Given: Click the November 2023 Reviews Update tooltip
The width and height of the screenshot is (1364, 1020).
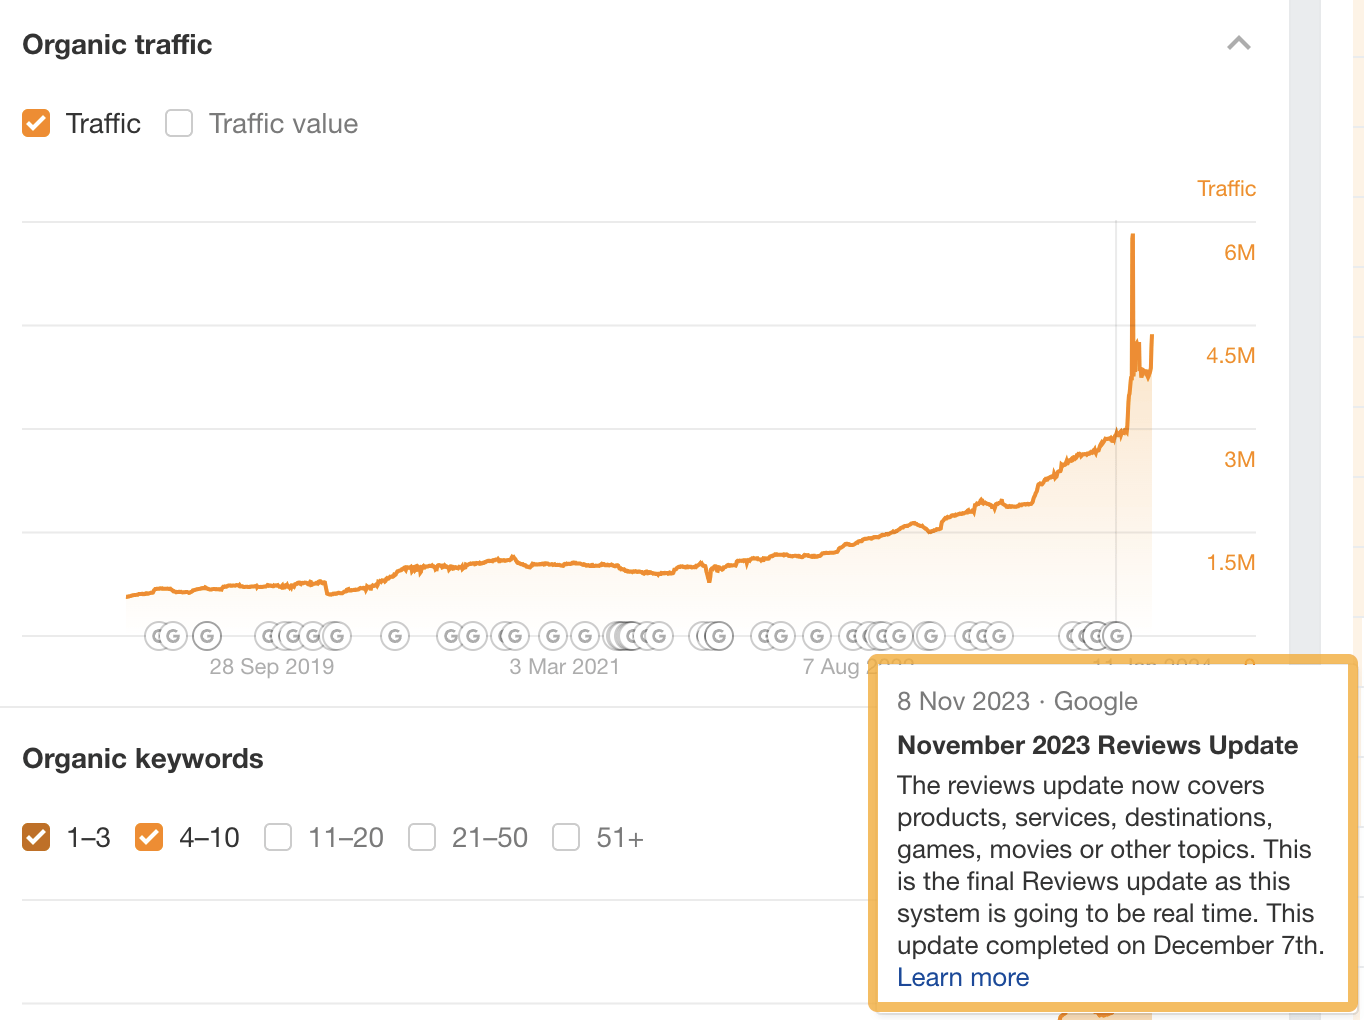Looking at the screenshot, I should (1097, 745).
